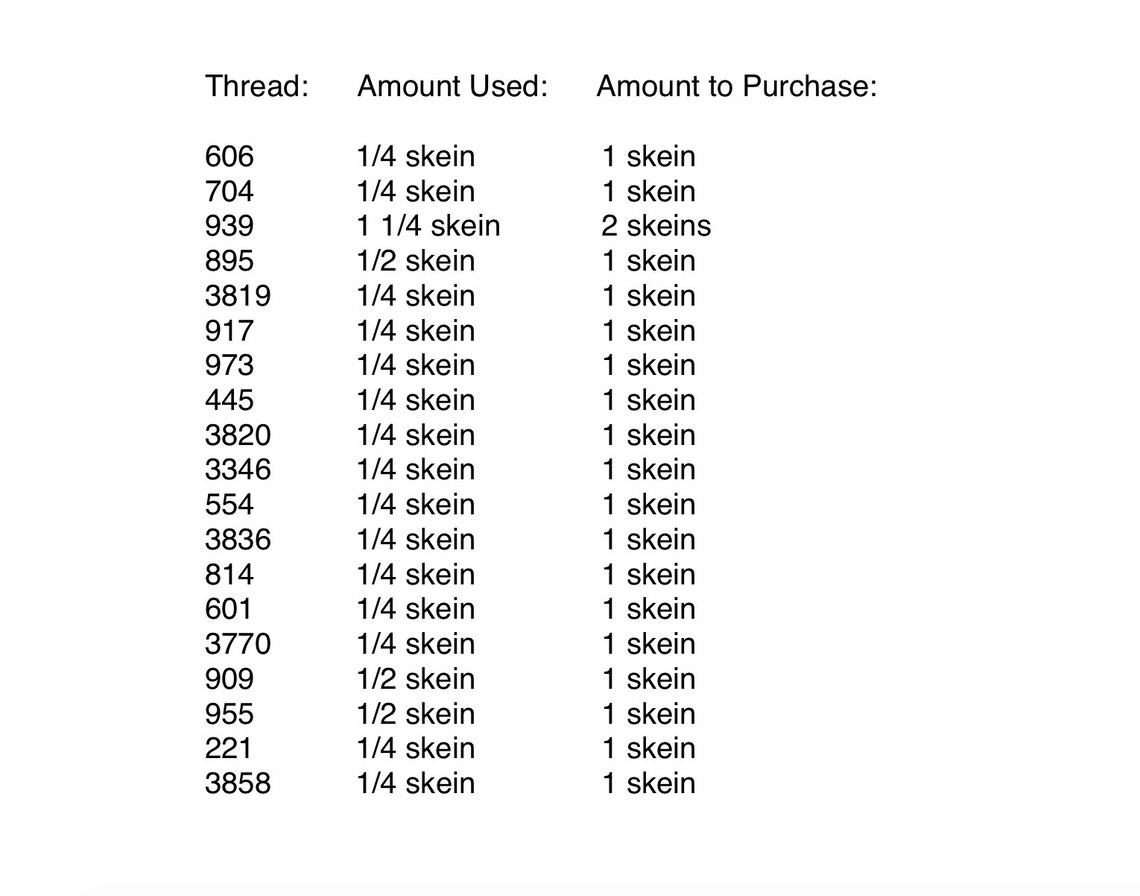Click the "Thread:" column header
The image size is (1140, 896).
[257, 86]
